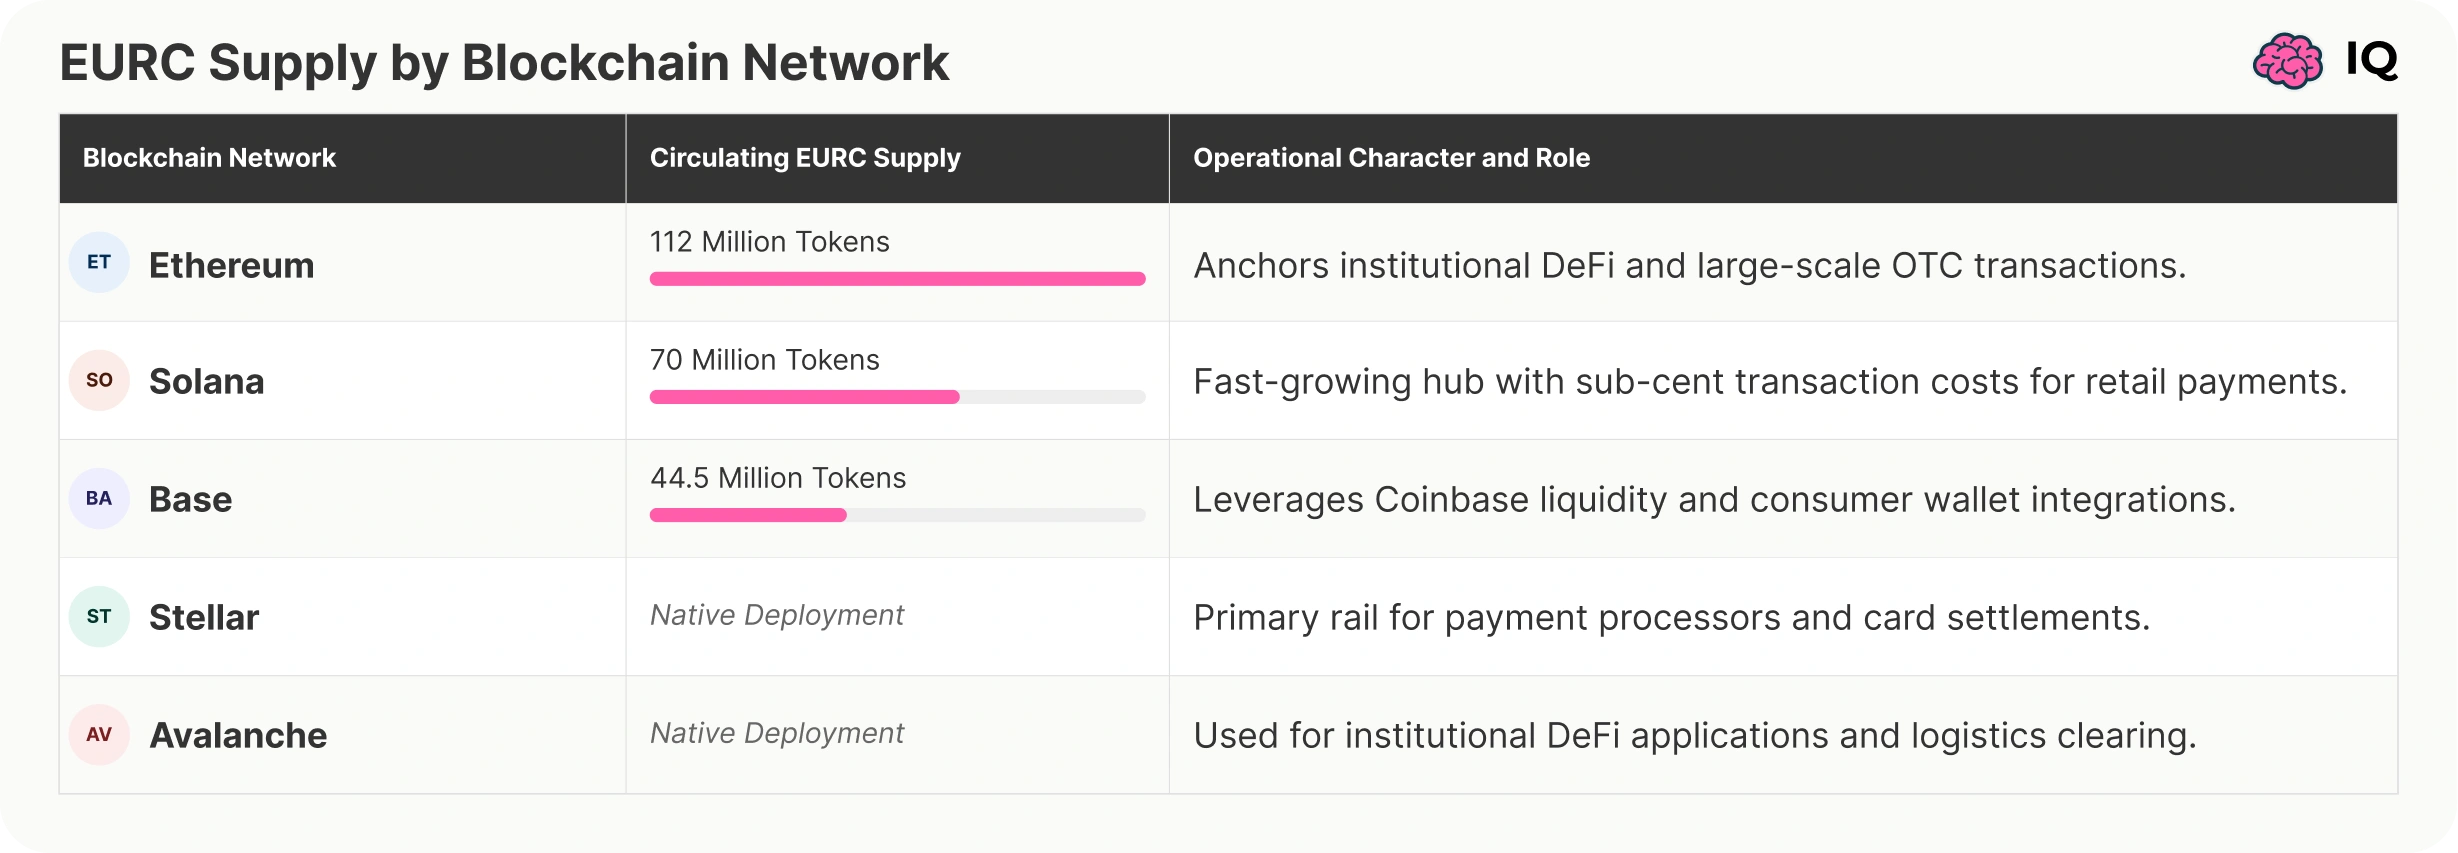Click the EURC Supply by Blockchain Network title
This screenshot has height=853, width=2458.
pos(504,63)
